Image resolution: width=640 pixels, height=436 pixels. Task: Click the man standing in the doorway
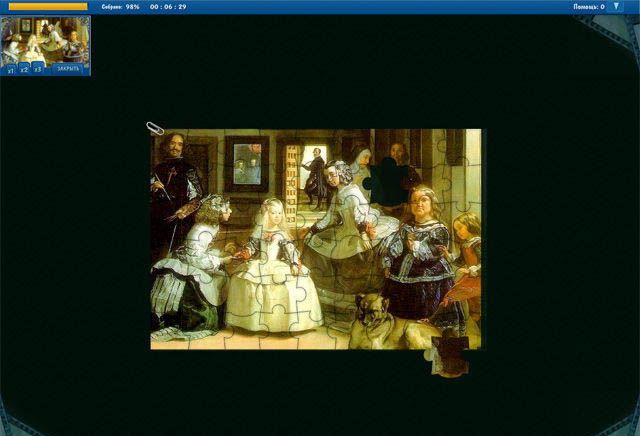coord(315,175)
